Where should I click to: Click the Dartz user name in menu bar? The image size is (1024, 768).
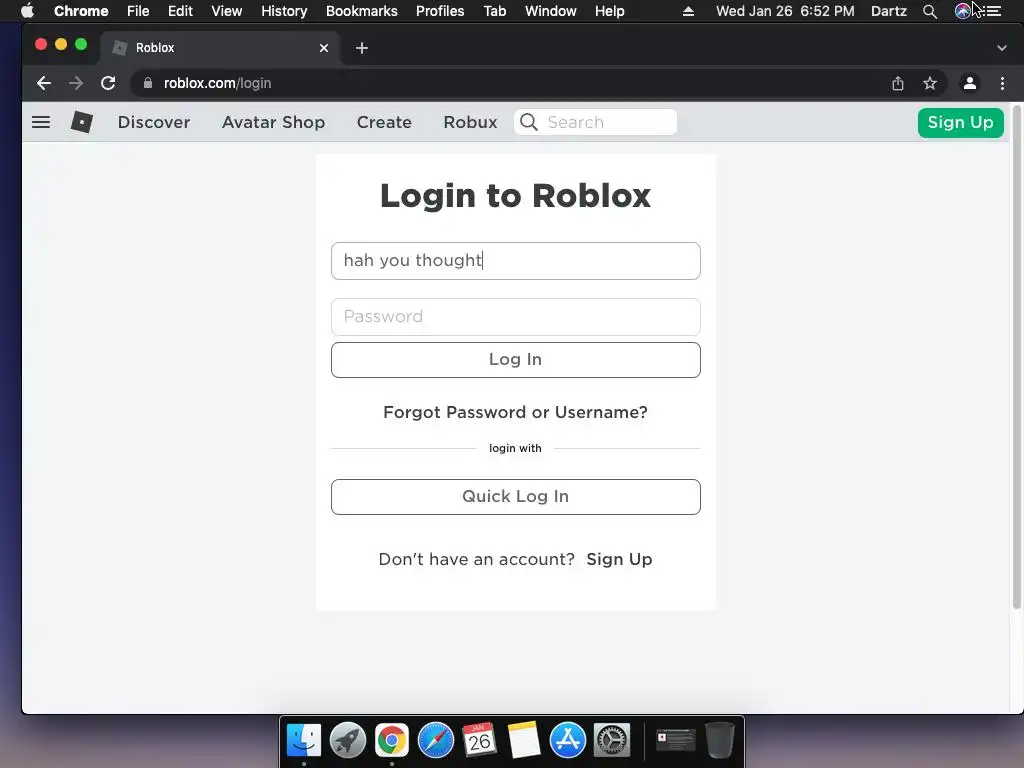[x=889, y=11]
